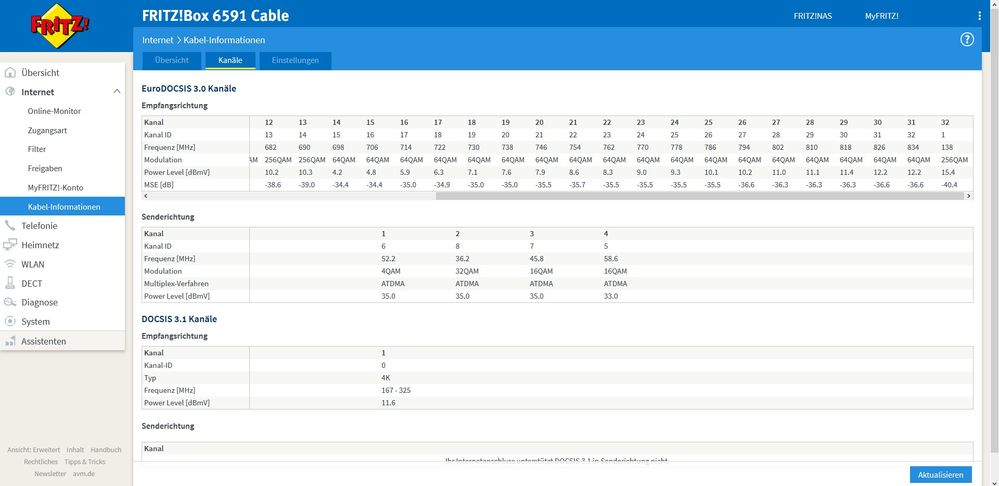Viewport: 999px width, 486px height.
Task: Click the 4K type value
Action: [x=385, y=378]
